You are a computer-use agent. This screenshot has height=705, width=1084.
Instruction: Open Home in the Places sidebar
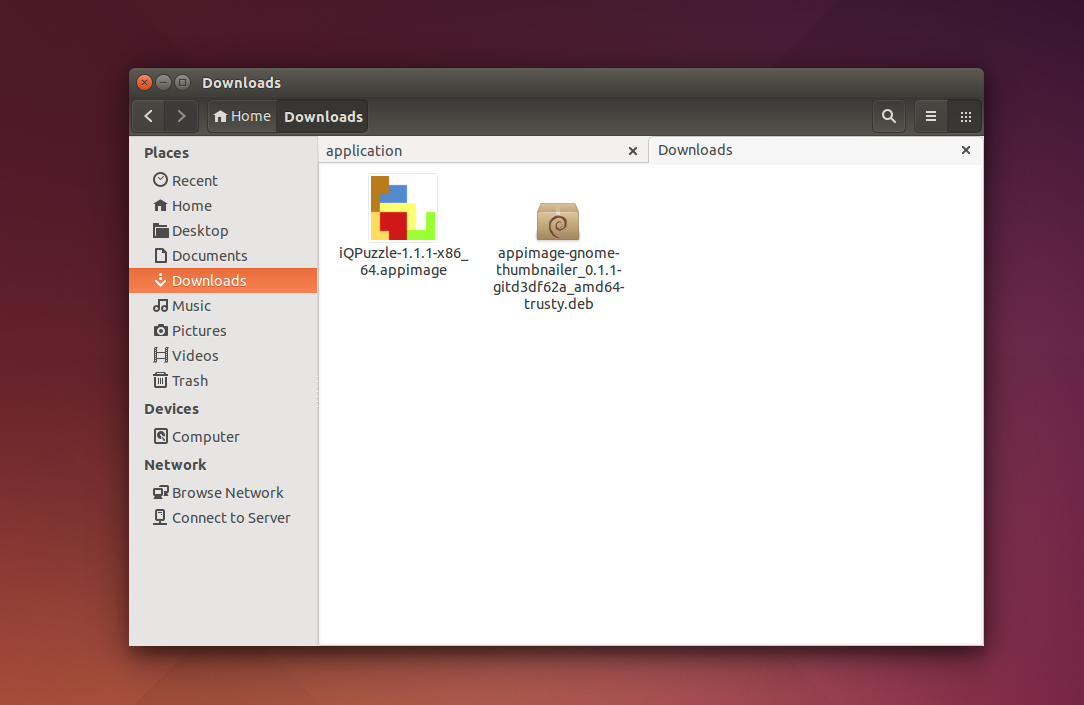click(x=223, y=206)
